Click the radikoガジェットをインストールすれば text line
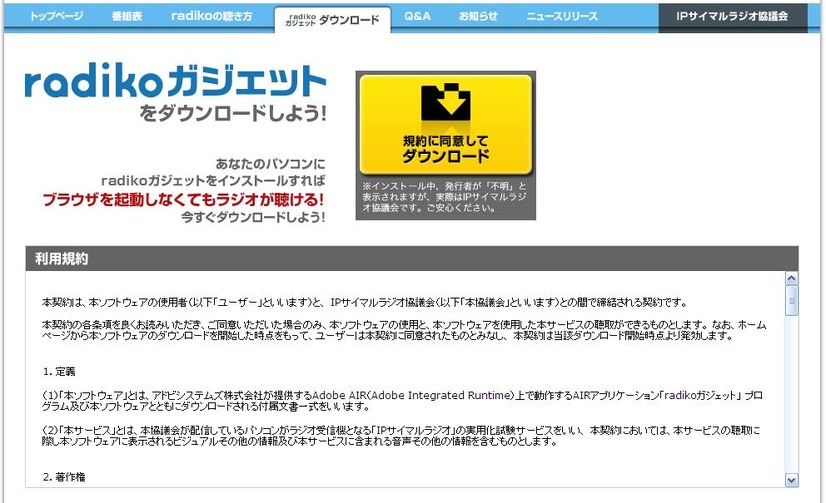Screen dimensions: 826x503 [x=213, y=181]
